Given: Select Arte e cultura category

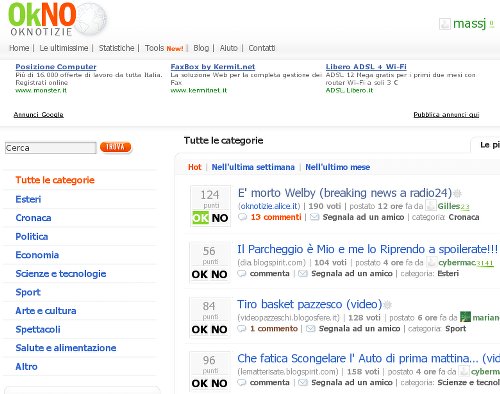Looking at the screenshot, I should click(x=46, y=311).
